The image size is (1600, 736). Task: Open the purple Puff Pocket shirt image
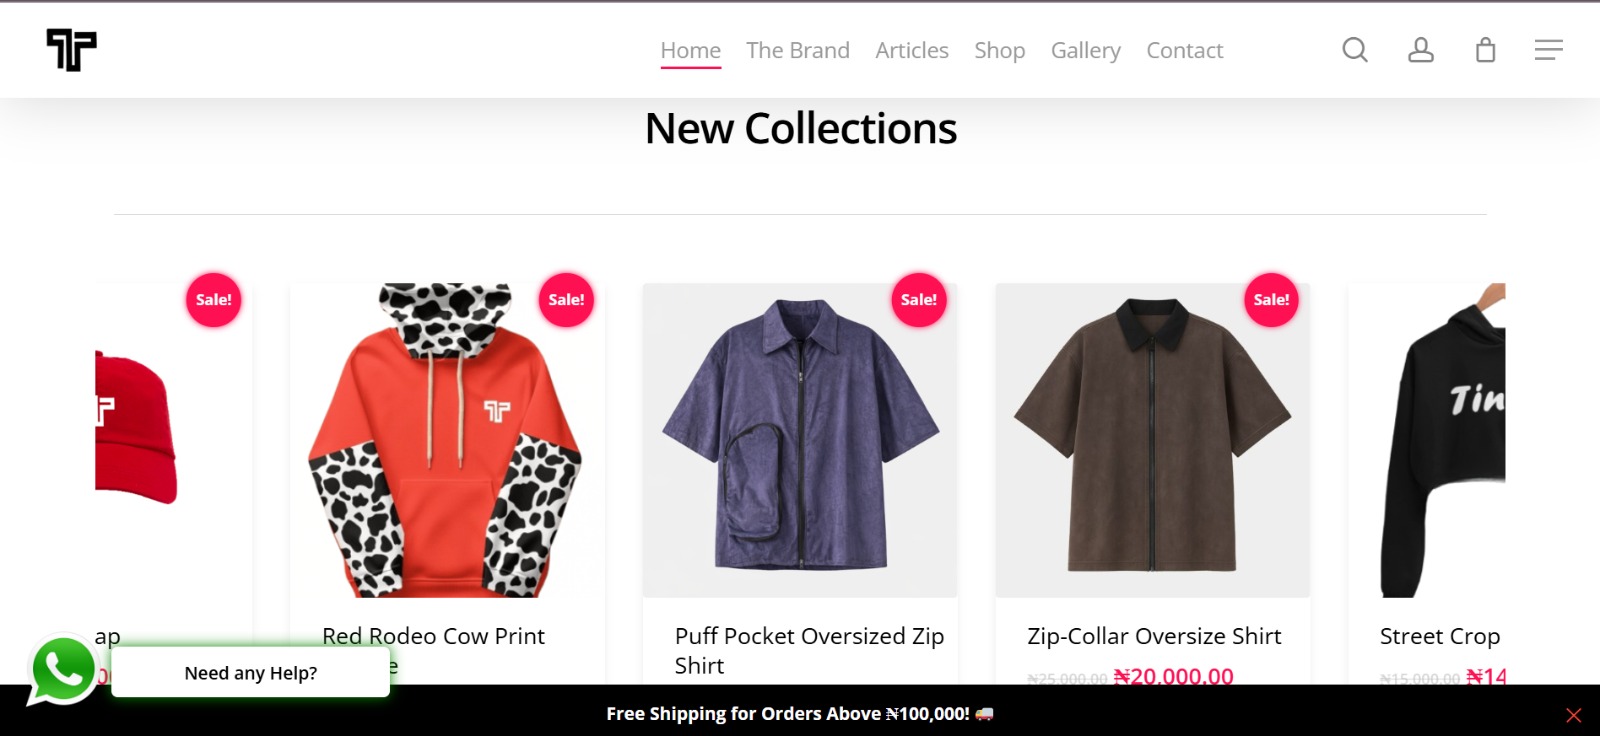pyautogui.click(x=799, y=440)
